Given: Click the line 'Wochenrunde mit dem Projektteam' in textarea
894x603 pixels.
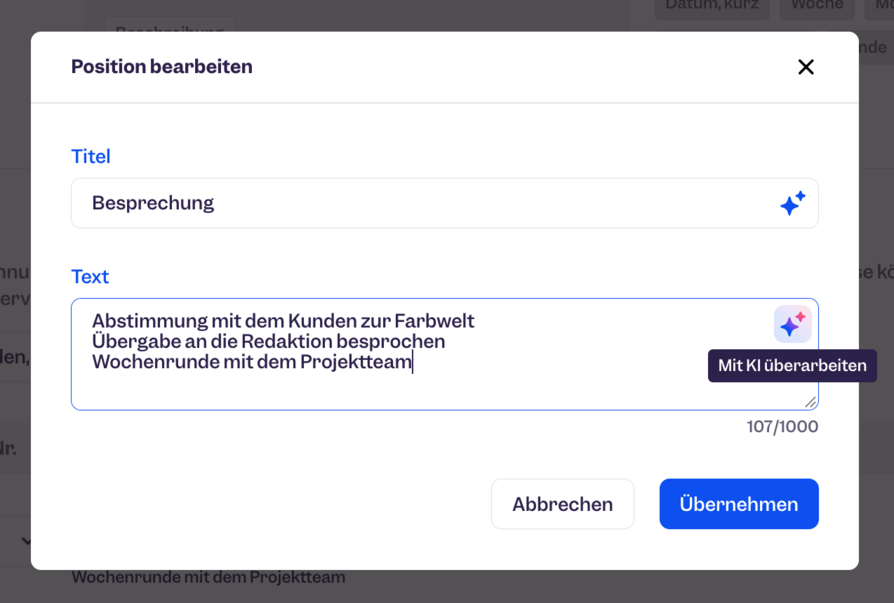Looking at the screenshot, I should pos(252,362).
